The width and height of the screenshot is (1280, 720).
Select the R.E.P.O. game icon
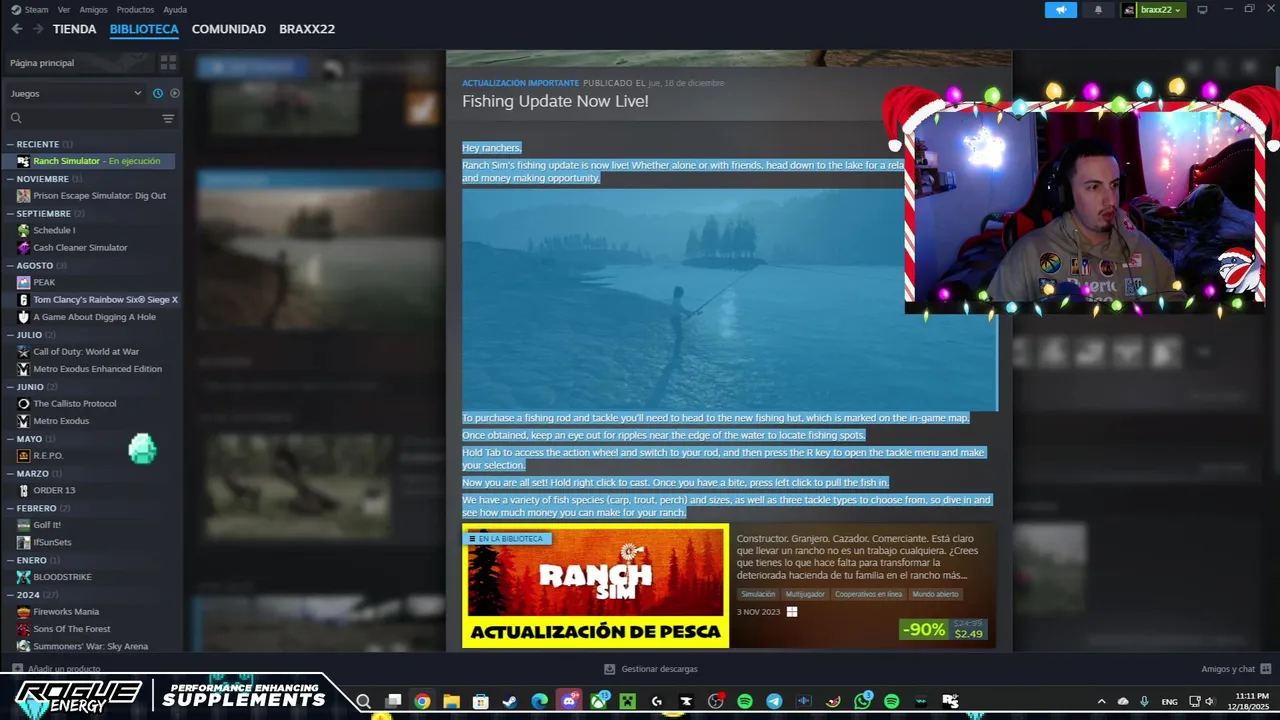coord(23,456)
